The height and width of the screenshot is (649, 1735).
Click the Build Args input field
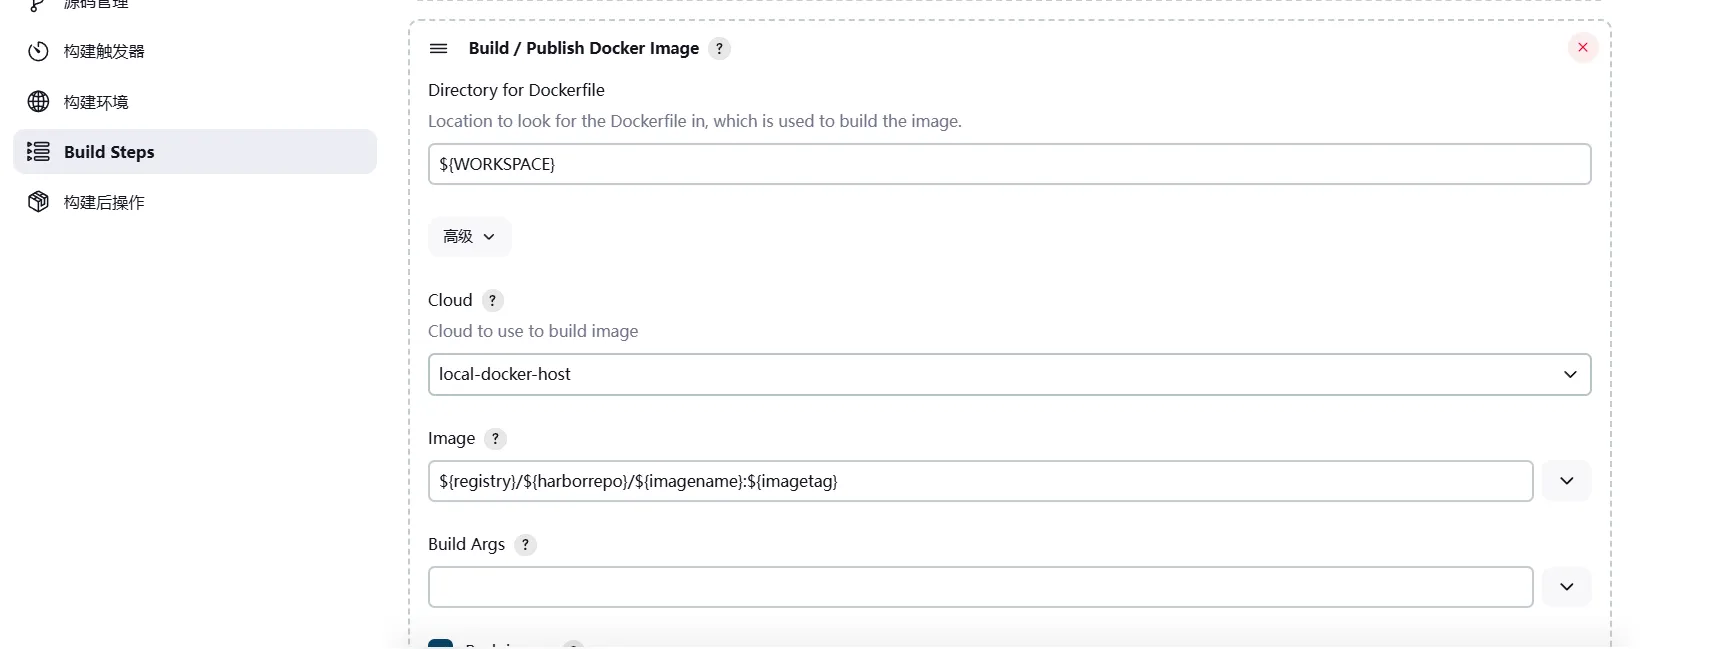coord(980,587)
